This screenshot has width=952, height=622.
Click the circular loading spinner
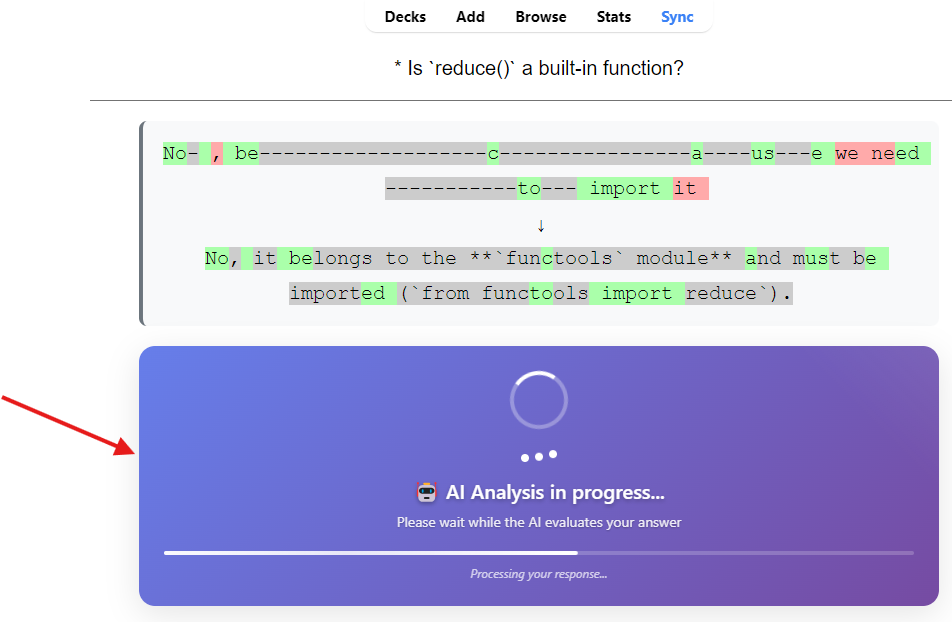539,400
